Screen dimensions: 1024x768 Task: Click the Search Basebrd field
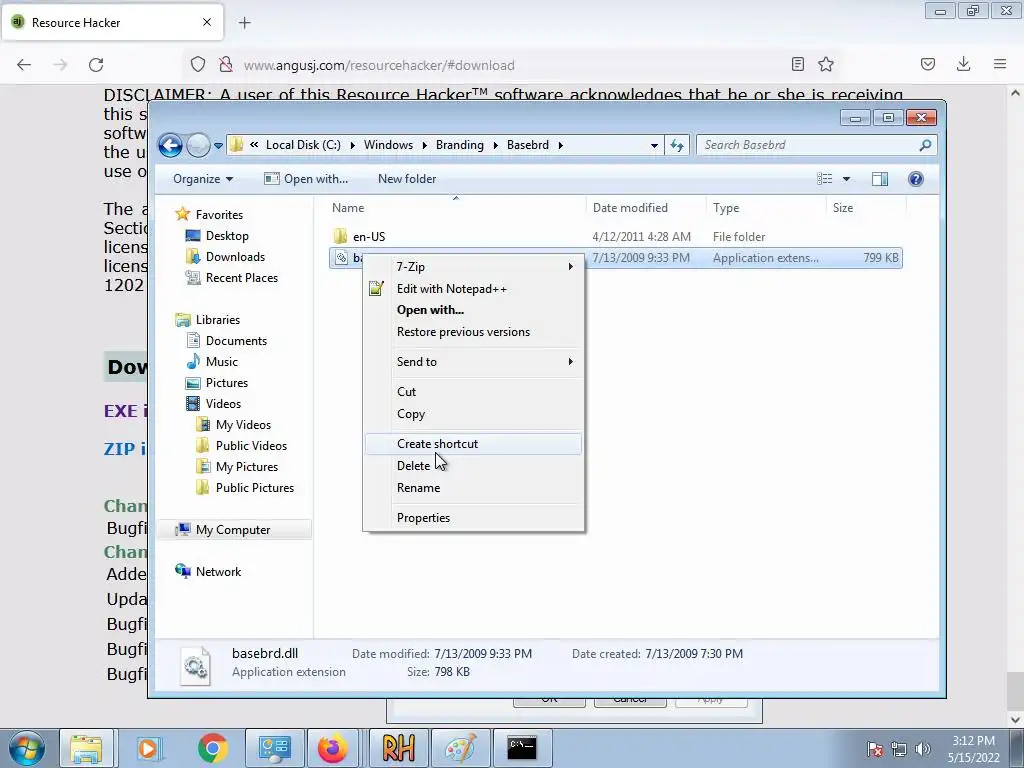click(816, 145)
